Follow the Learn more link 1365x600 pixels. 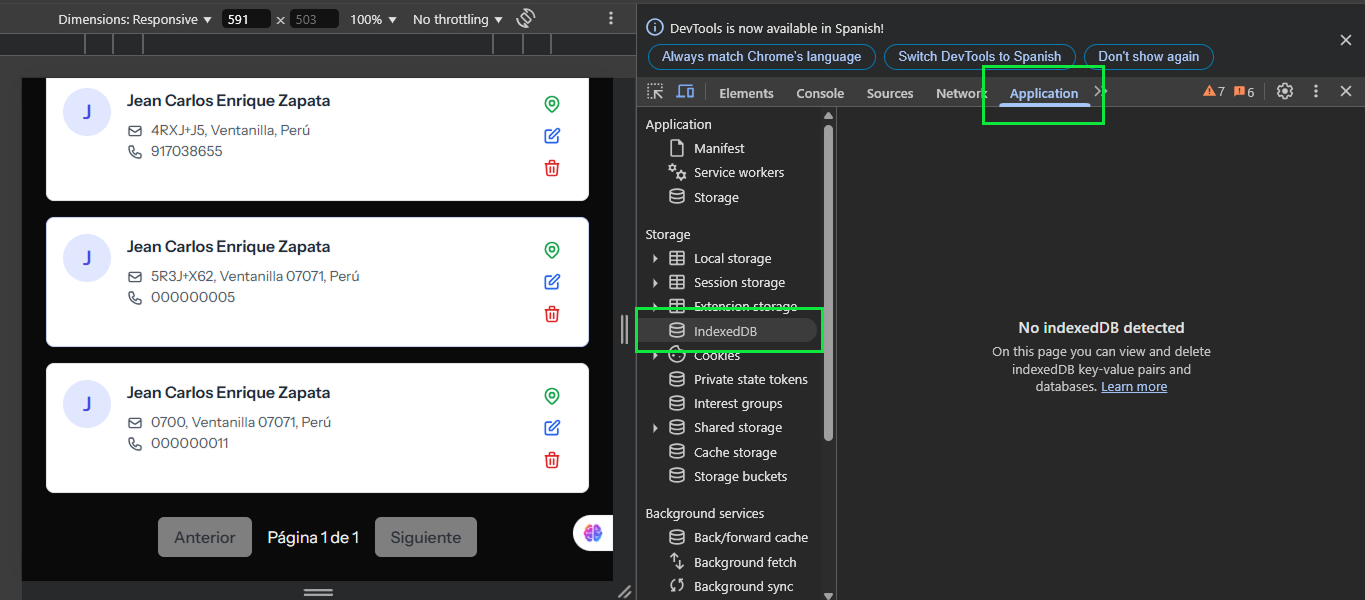(1133, 387)
